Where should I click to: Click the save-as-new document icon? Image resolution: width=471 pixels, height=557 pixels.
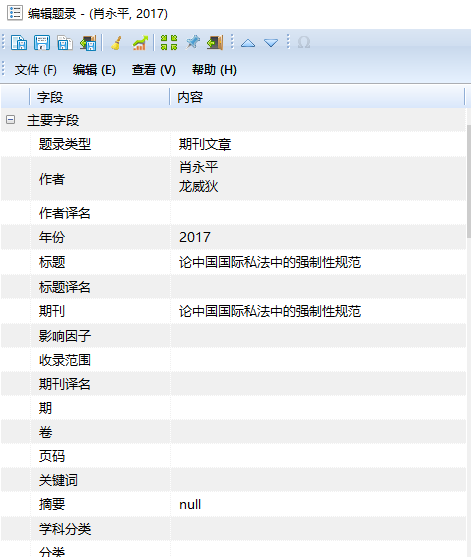[19, 43]
